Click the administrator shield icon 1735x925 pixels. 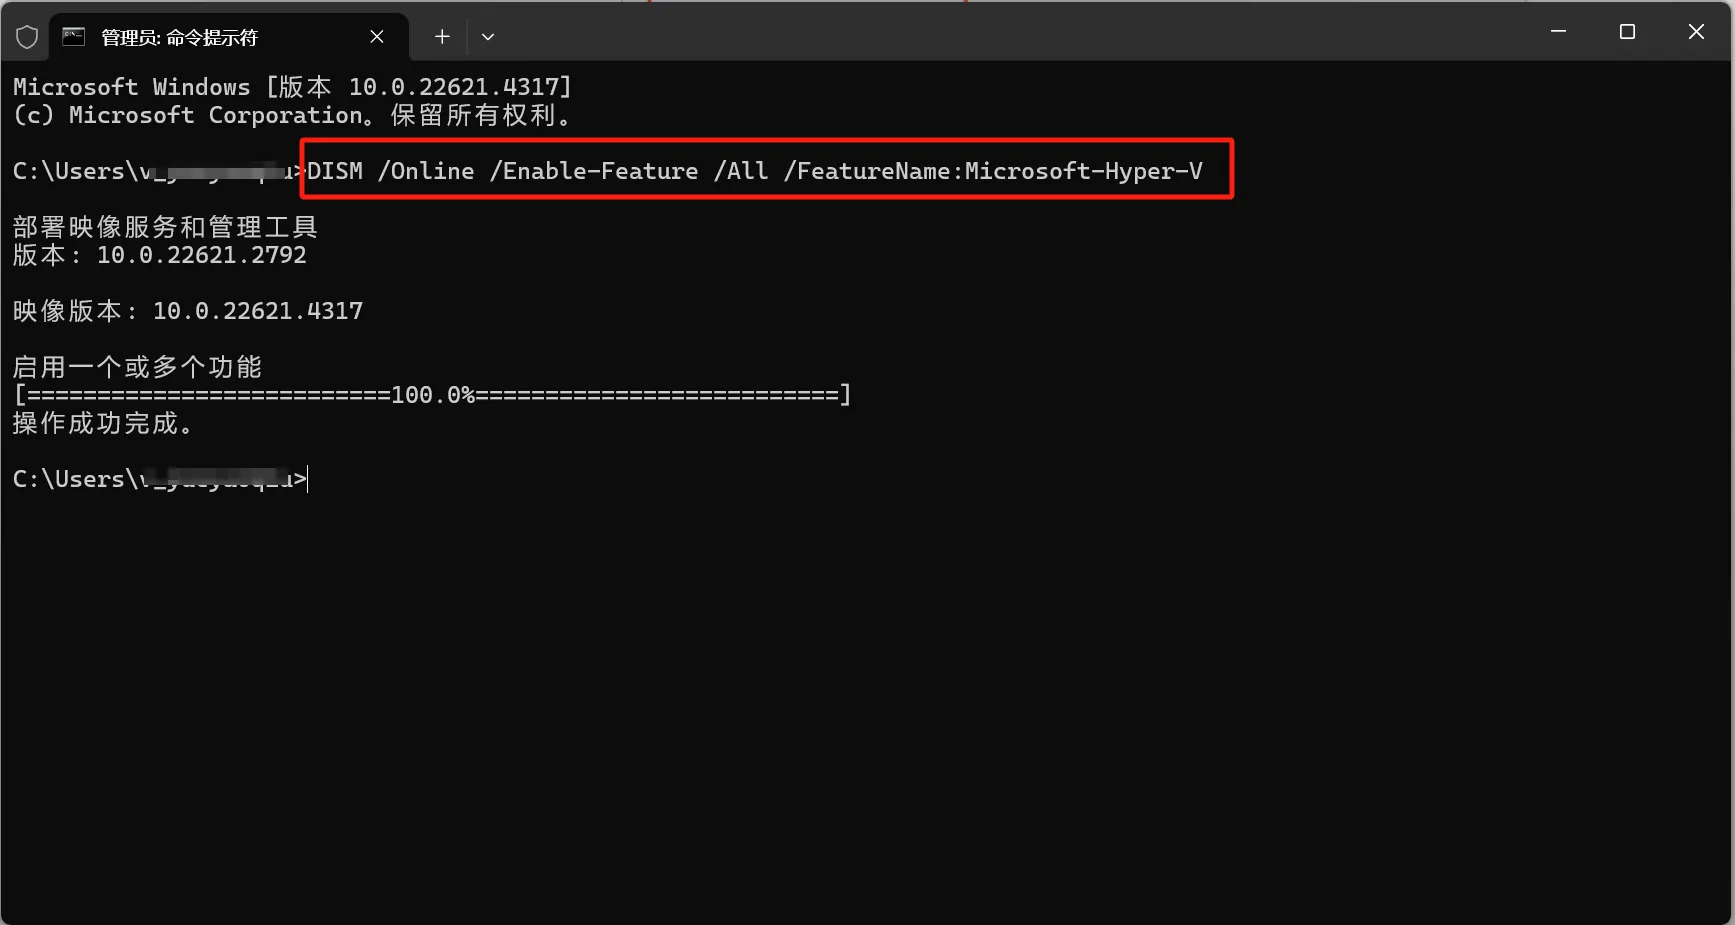coord(27,37)
